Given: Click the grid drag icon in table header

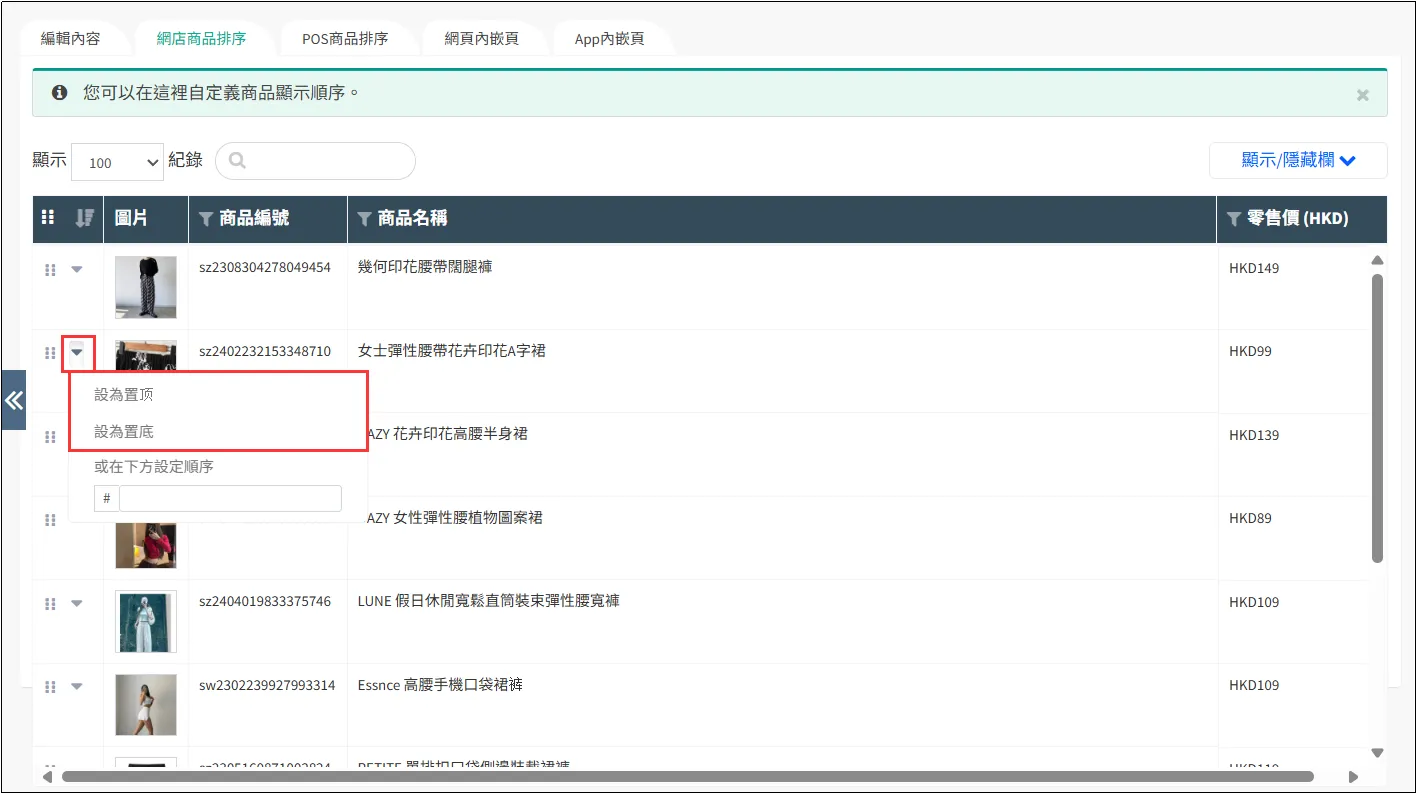Looking at the screenshot, I should click(x=48, y=218).
